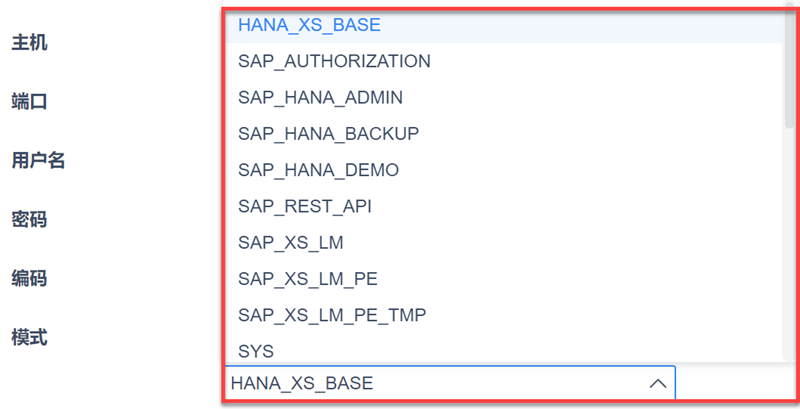800x409 pixels.
Task: Select SAP_REST_API in the list
Action: (x=304, y=206)
